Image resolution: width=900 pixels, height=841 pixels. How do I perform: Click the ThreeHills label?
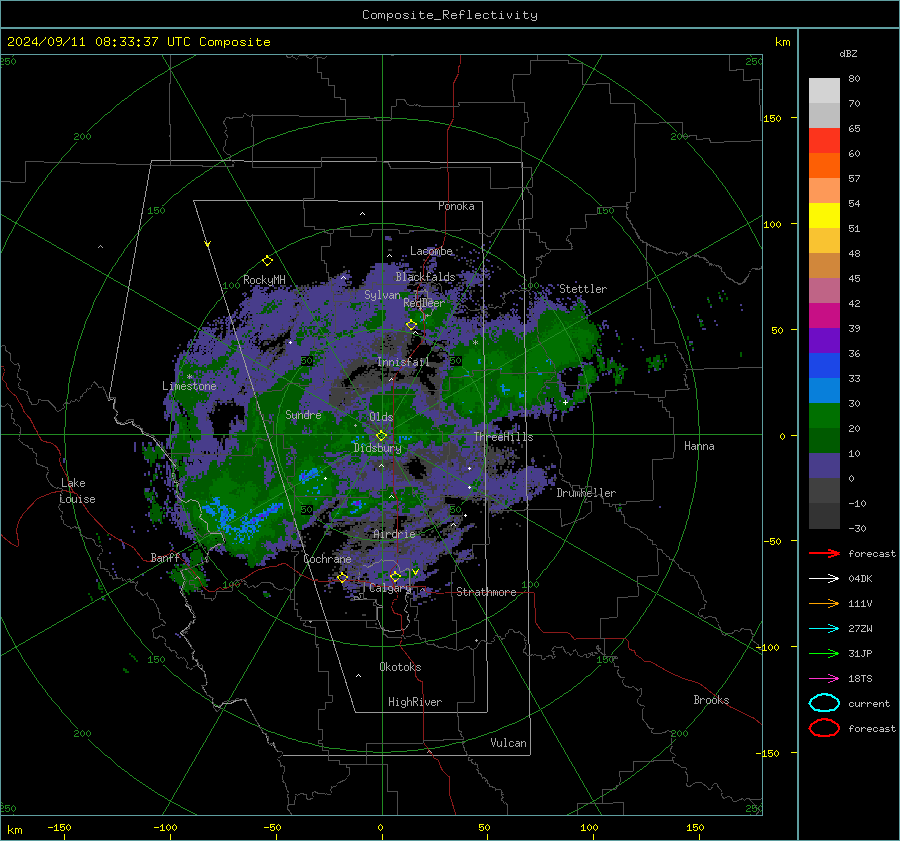point(503,437)
